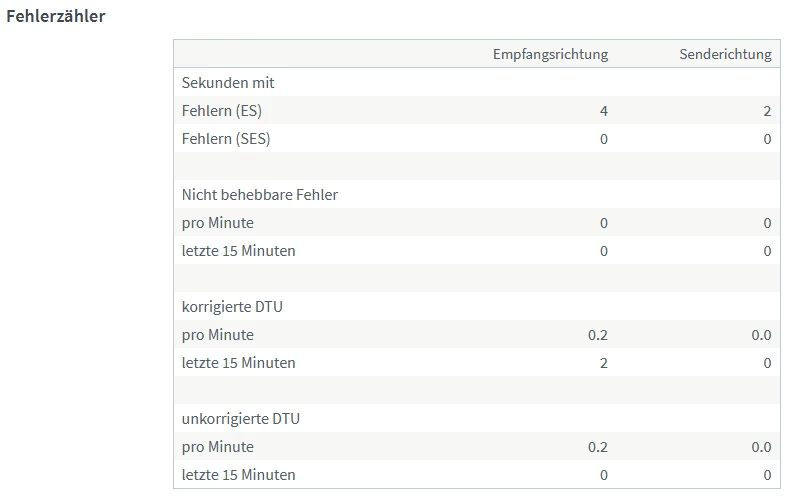This screenshot has width=793, height=496.
Task: Select the 'Fehlern (SES)' row label
Action: pos(226,139)
